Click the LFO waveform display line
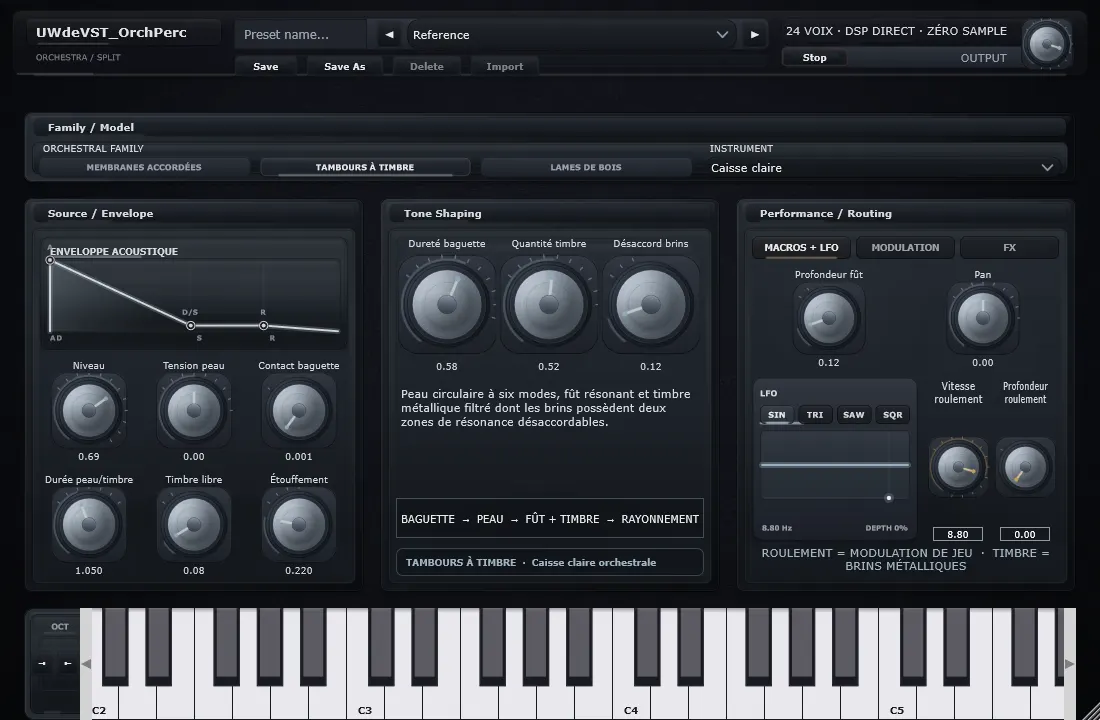The width and height of the screenshot is (1100, 720). click(835, 465)
